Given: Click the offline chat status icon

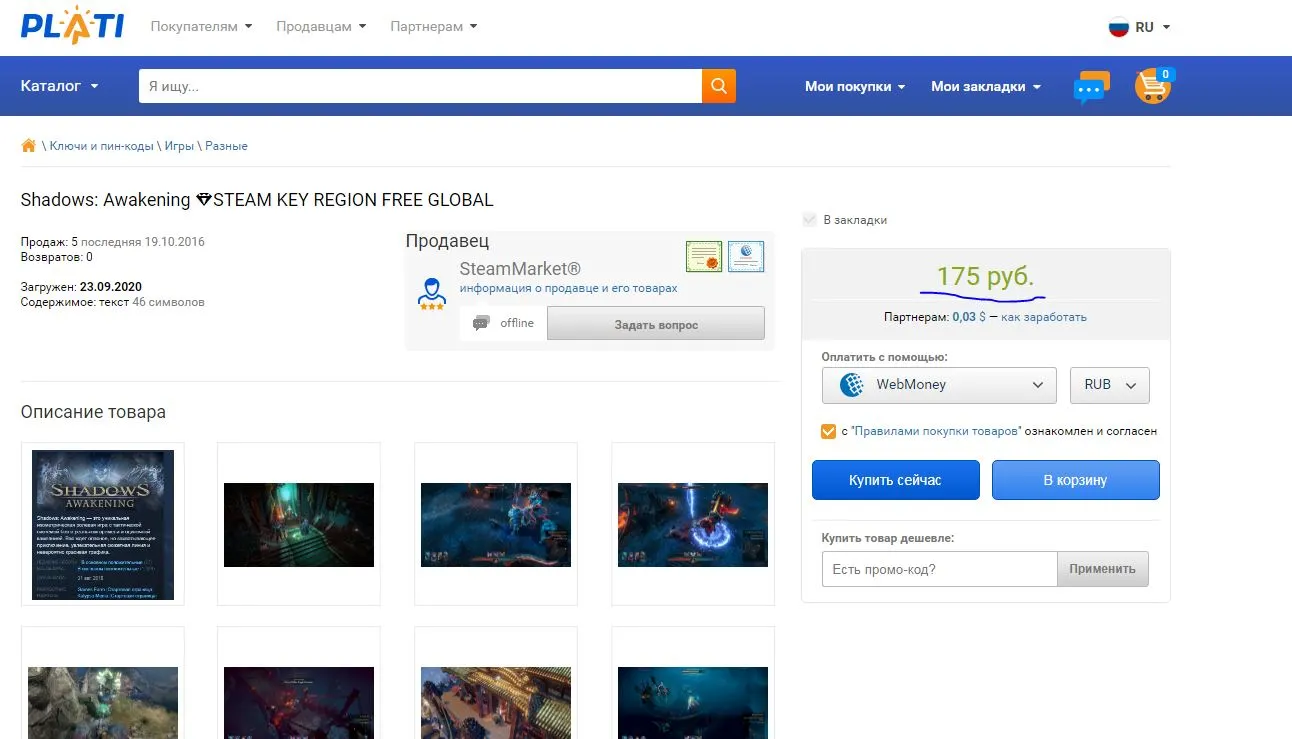Looking at the screenshot, I should [x=481, y=323].
